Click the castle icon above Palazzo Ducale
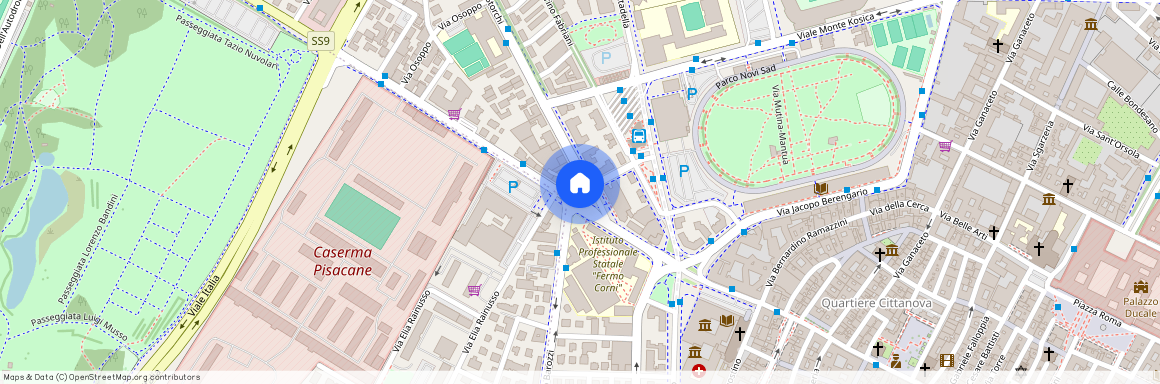 [1140, 286]
